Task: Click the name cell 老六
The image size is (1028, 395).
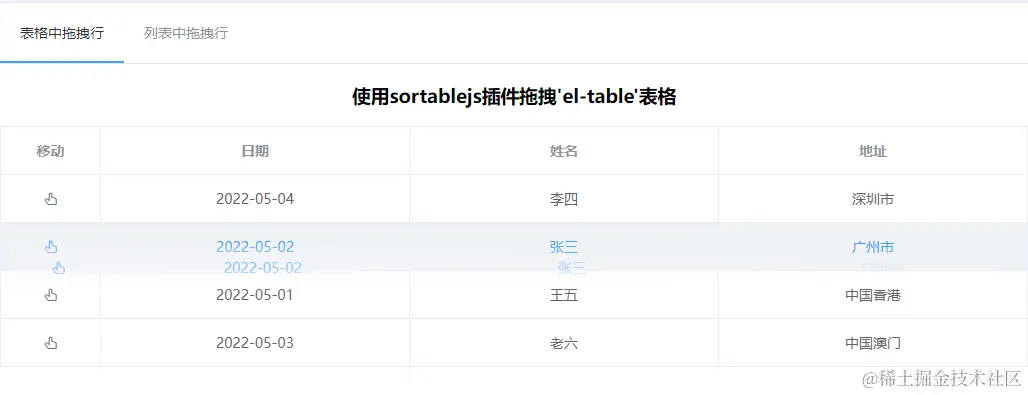Action: tap(564, 343)
